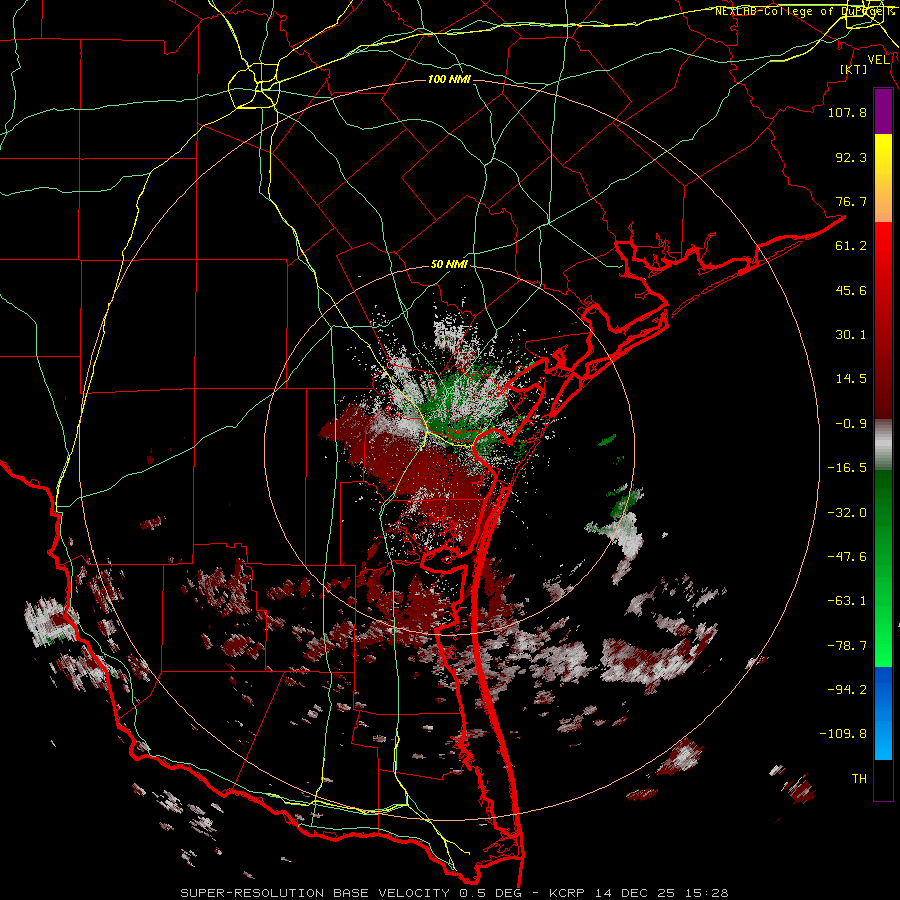
Task: Click the -109.8 velocity scale value
Action: pyautogui.click(x=843, y=734)
